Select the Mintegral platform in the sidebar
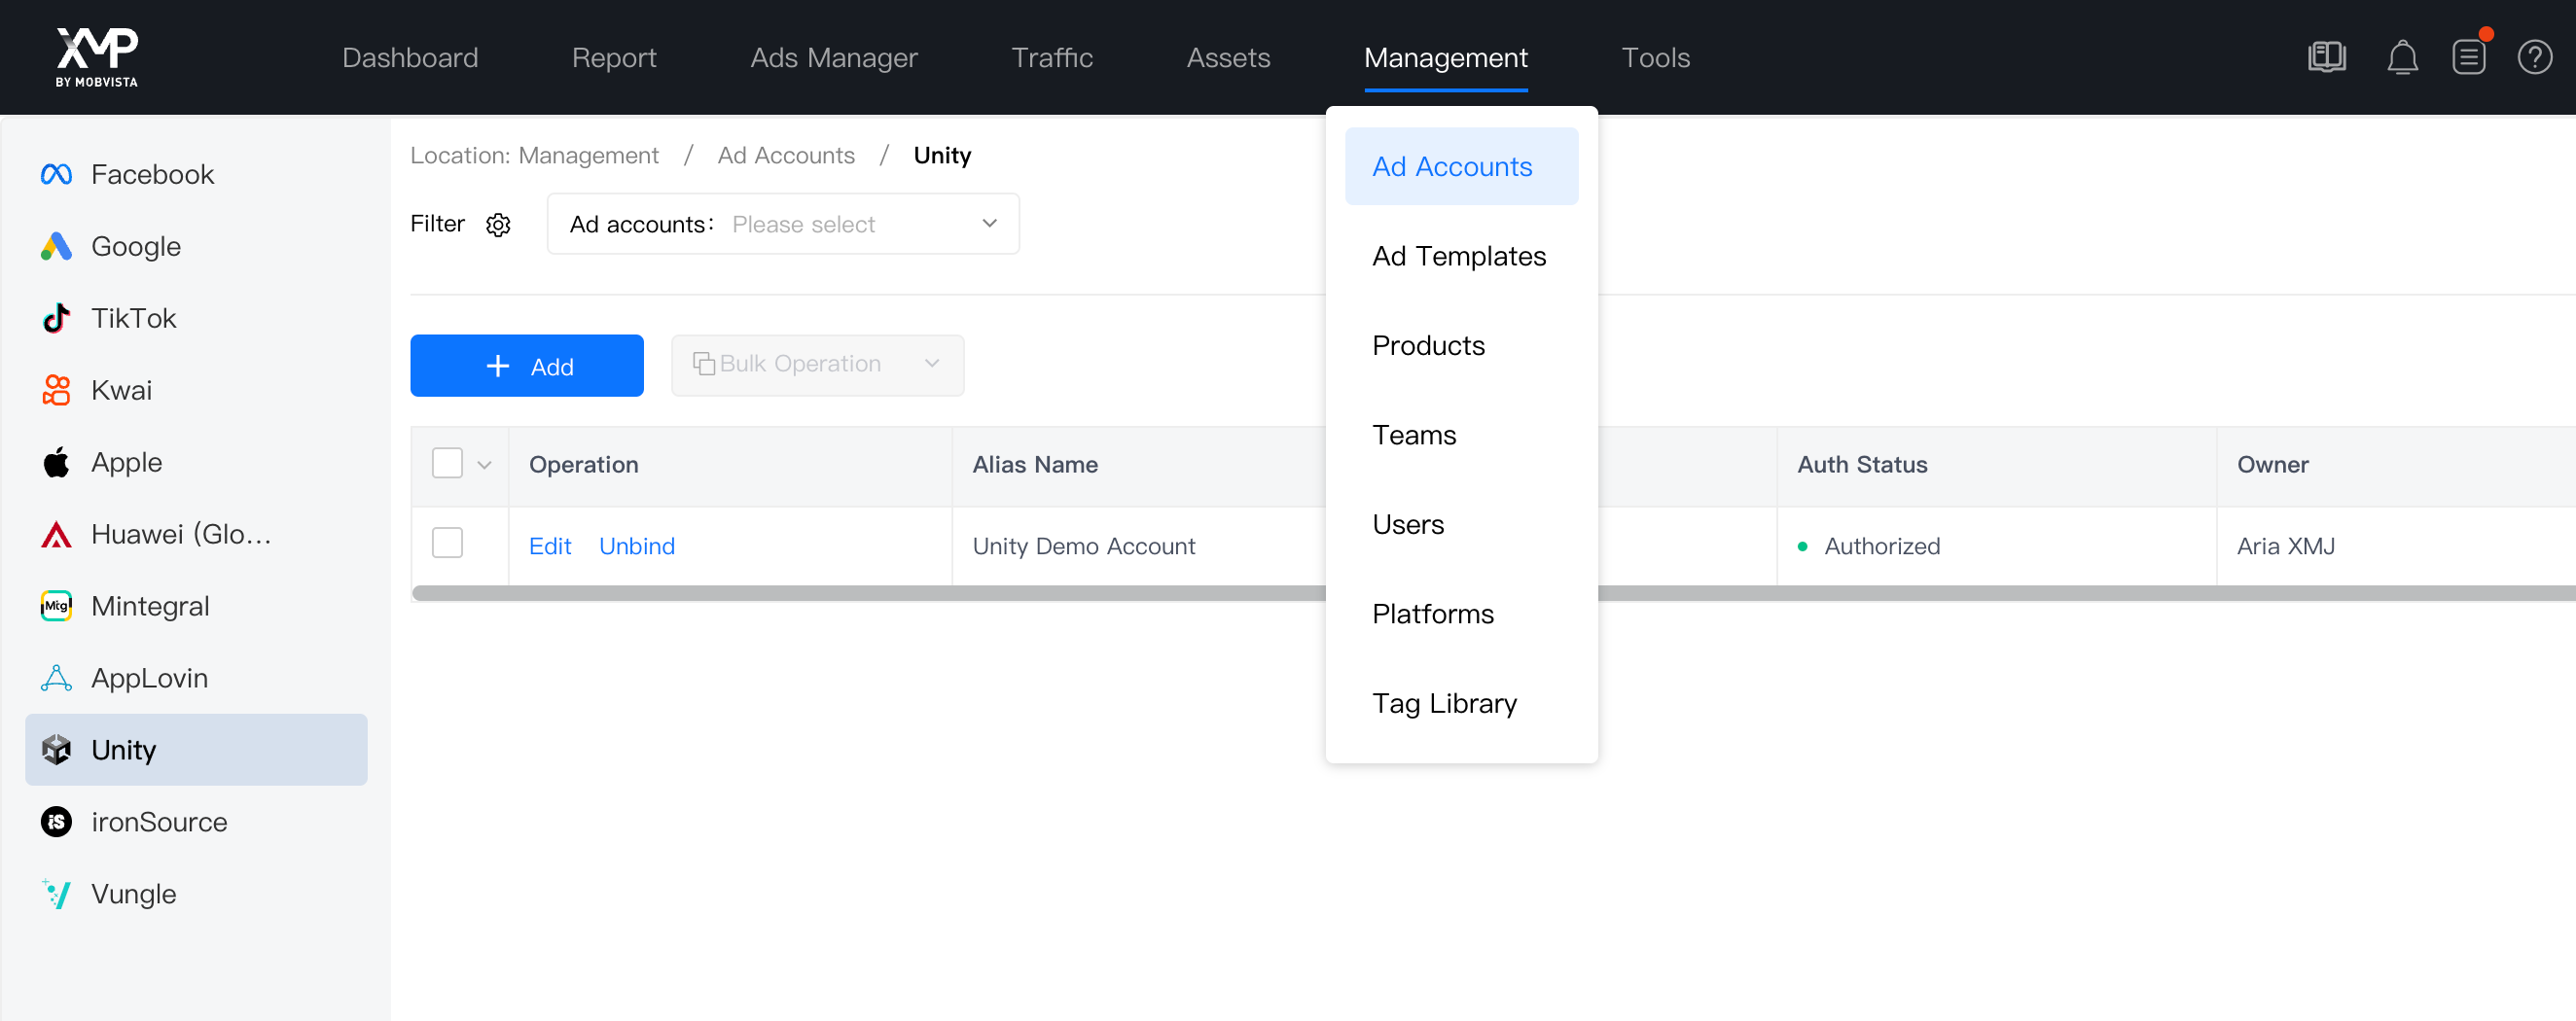This screenshot has width=2576, height=1021. pyautogui.click(x=150, y=605)
